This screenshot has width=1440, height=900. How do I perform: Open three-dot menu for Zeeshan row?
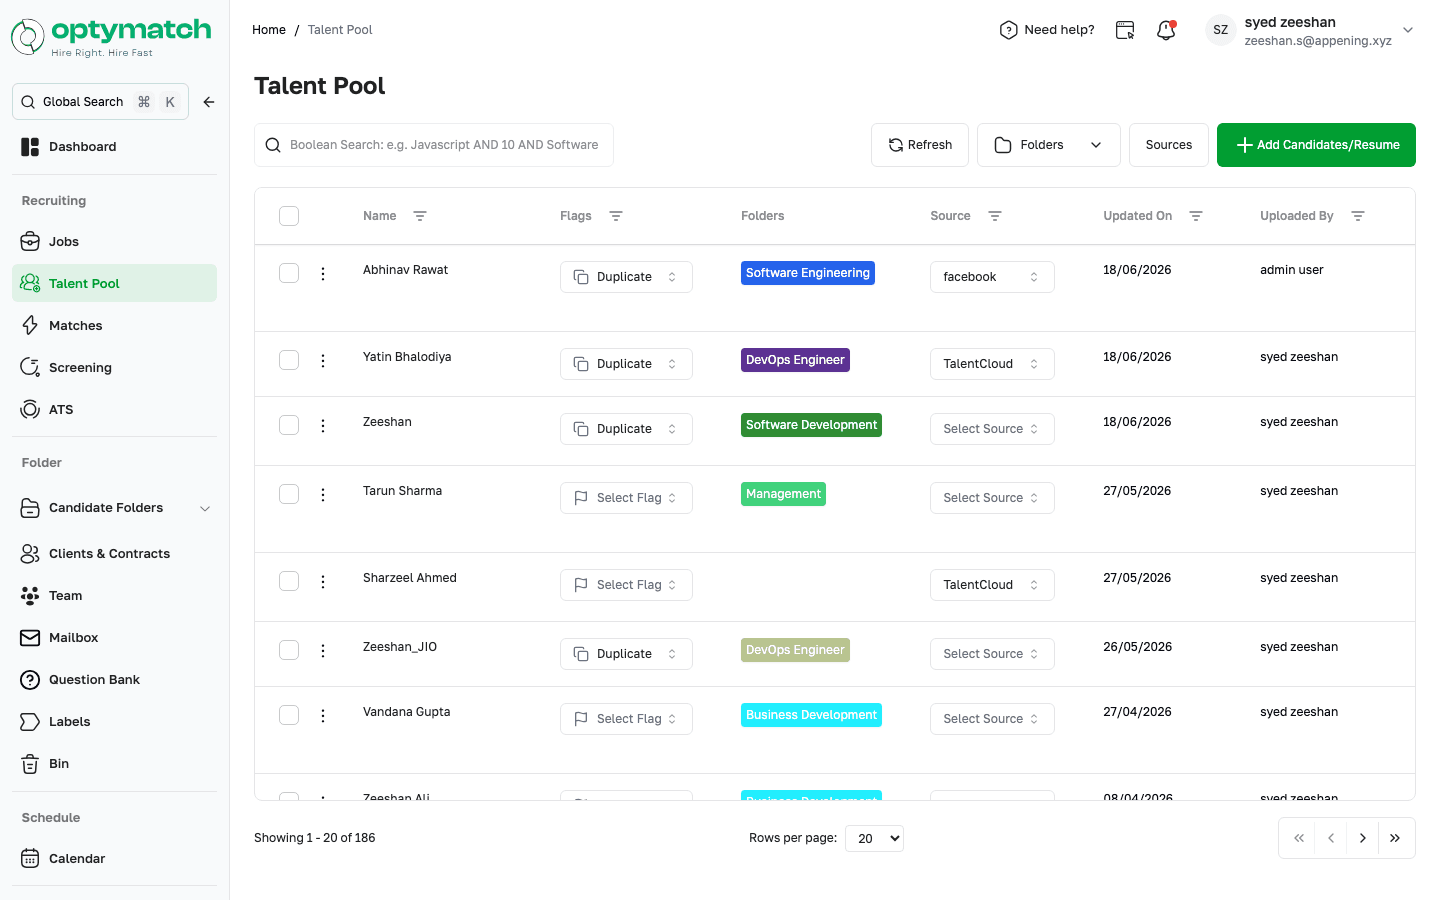tap(323, 426)
